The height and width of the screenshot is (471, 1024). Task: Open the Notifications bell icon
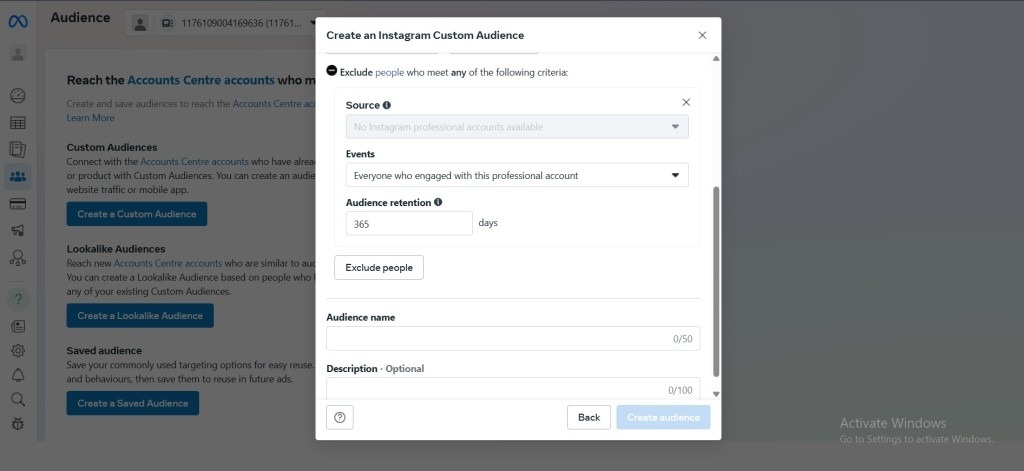click(18, 375)
